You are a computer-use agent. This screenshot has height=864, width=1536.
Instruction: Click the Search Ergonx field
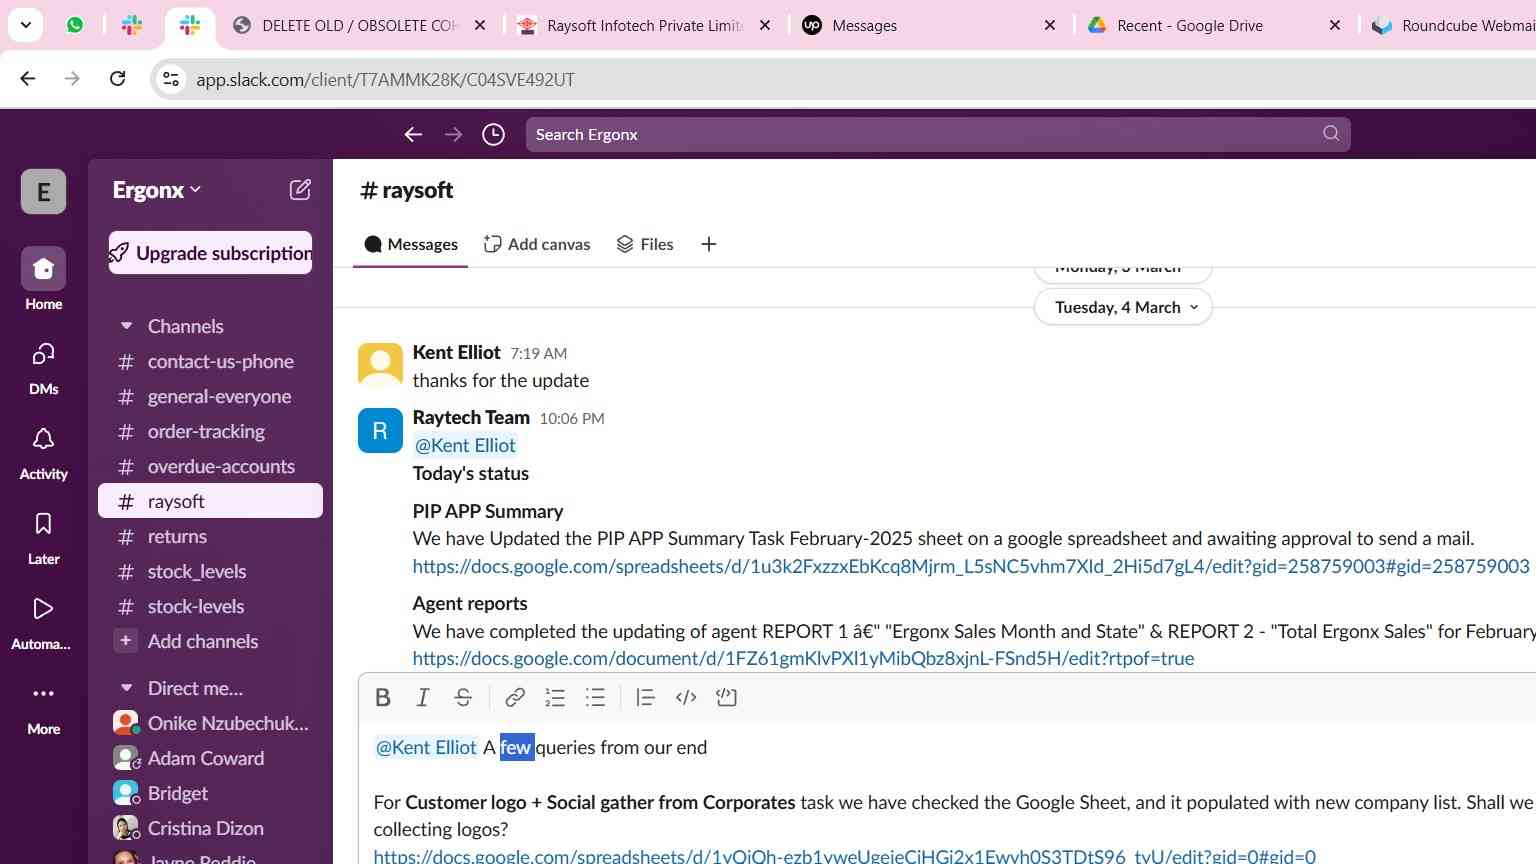click(937, 134)
